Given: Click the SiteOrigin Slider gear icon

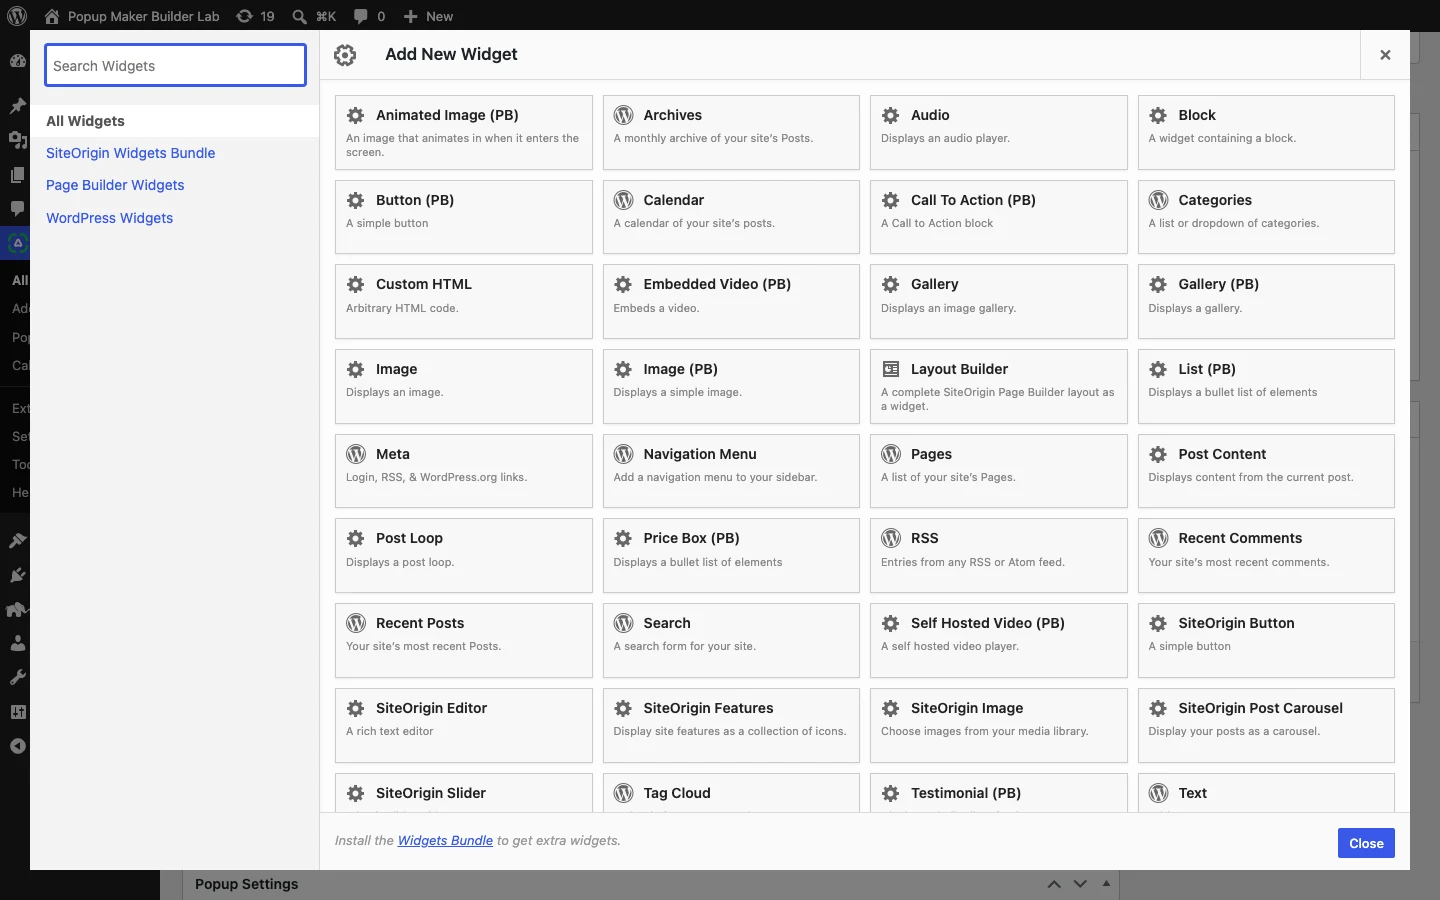Looking at the screenshot, I should coord(355,793).
